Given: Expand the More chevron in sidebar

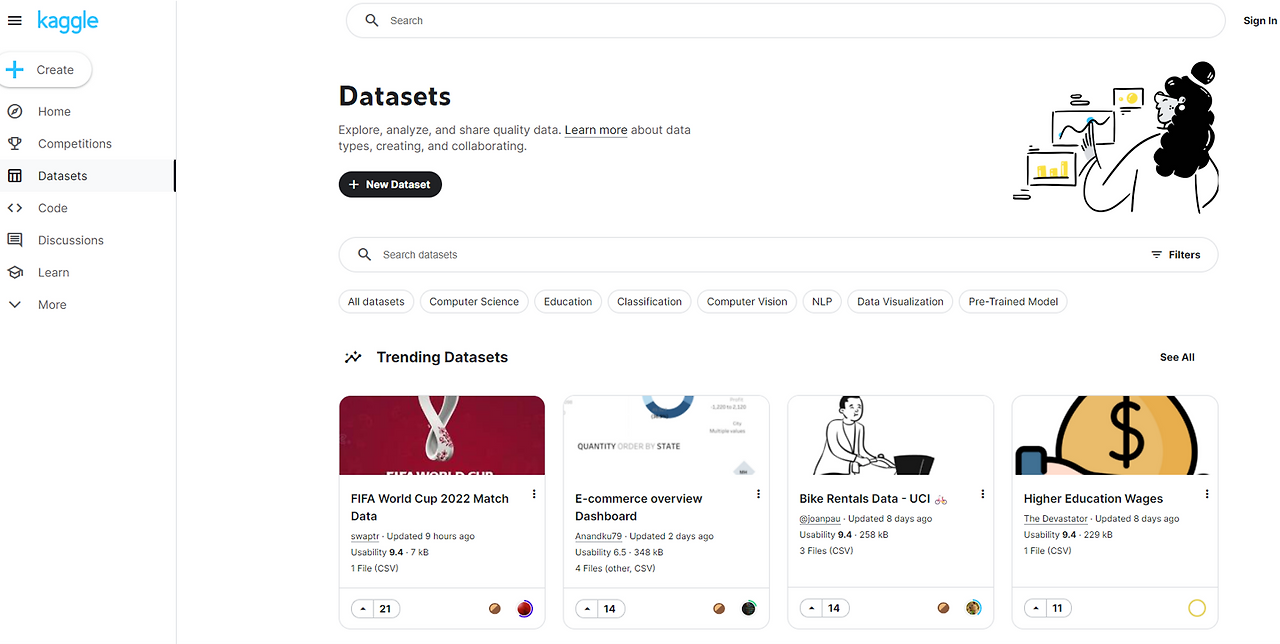Looking at the screenshot, I should 15,305.
